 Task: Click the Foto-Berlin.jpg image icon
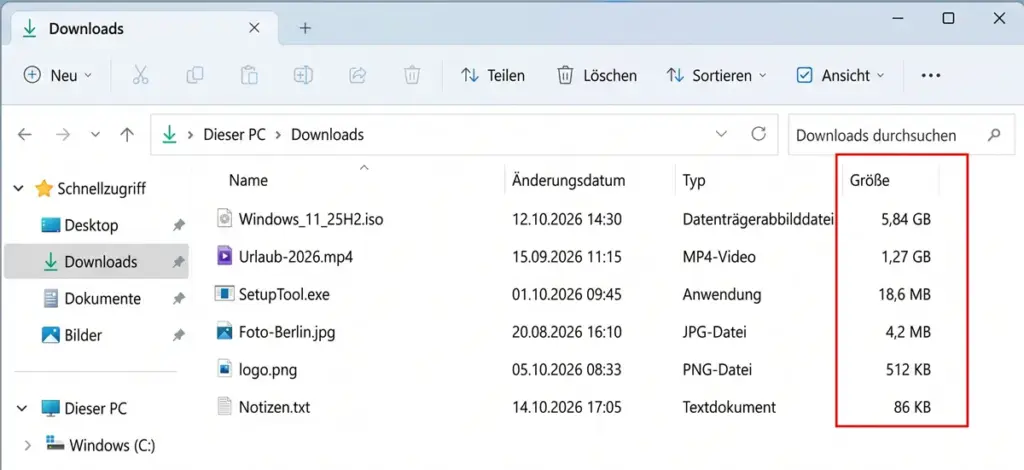(x=225, y=332)
